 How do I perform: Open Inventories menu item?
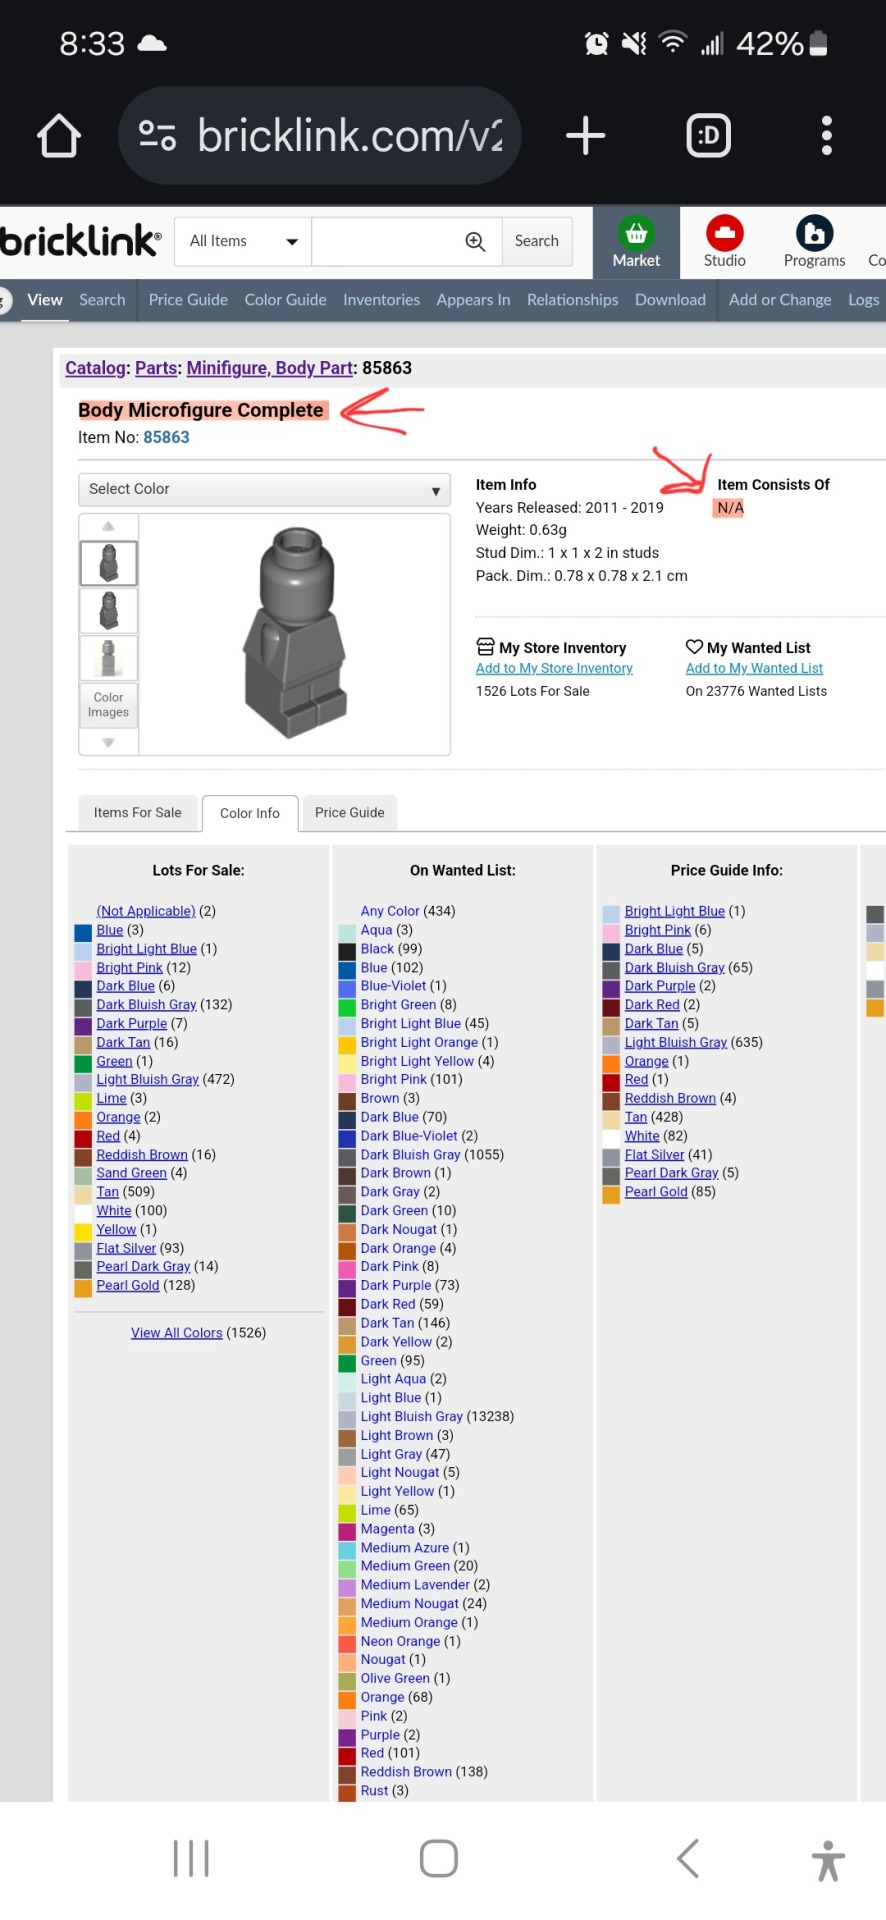click(381, 300)
